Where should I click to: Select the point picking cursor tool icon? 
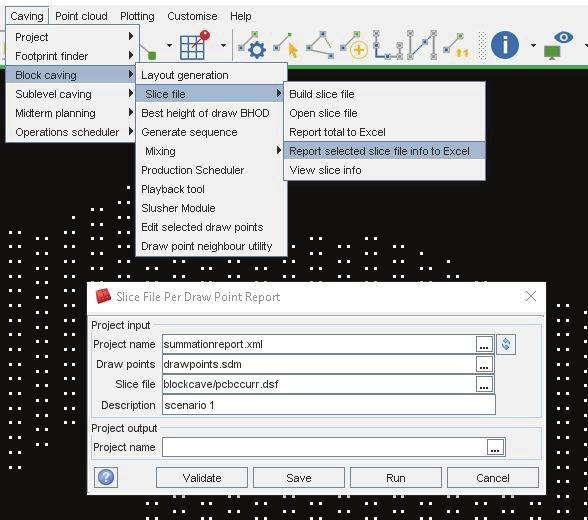(x=286, y=45)
